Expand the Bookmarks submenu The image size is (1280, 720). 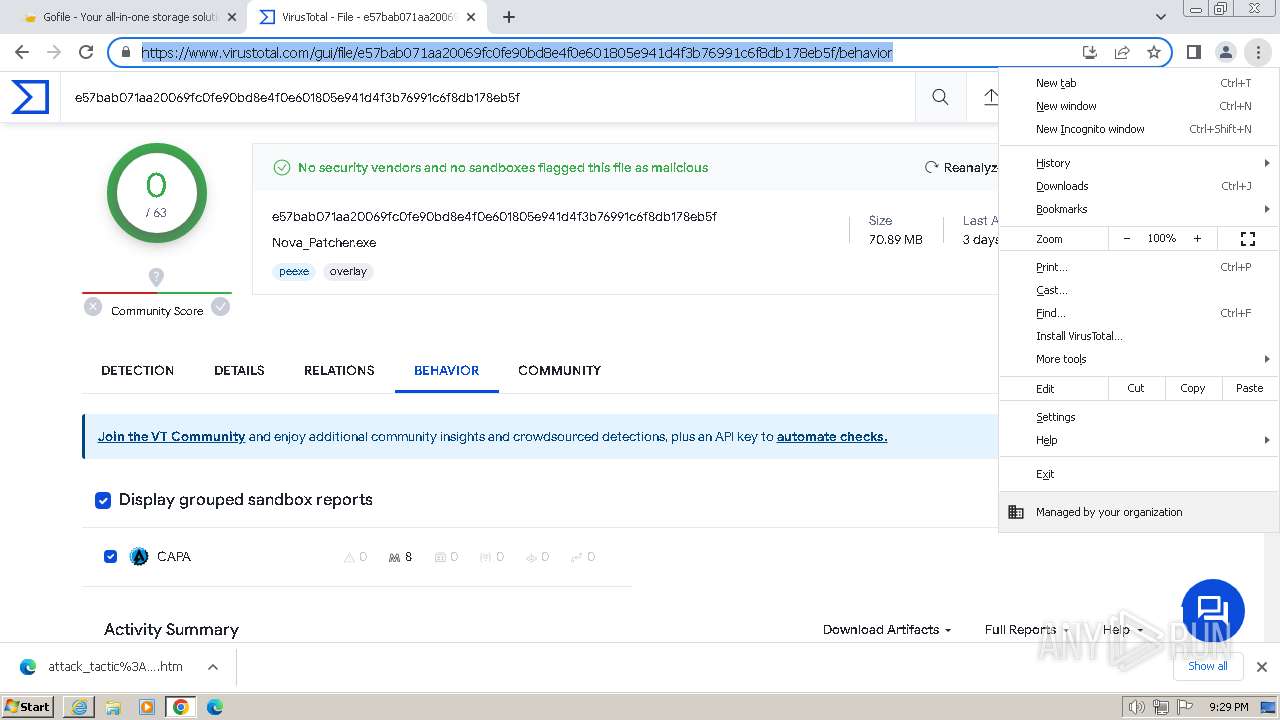point(1139,209)
